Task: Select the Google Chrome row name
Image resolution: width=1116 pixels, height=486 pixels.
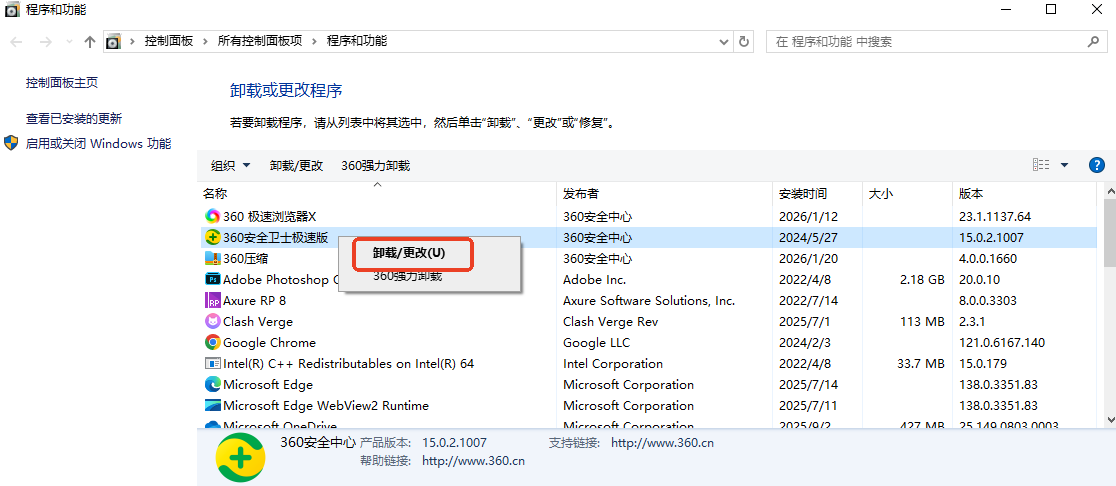Action: tap(269, 342)
